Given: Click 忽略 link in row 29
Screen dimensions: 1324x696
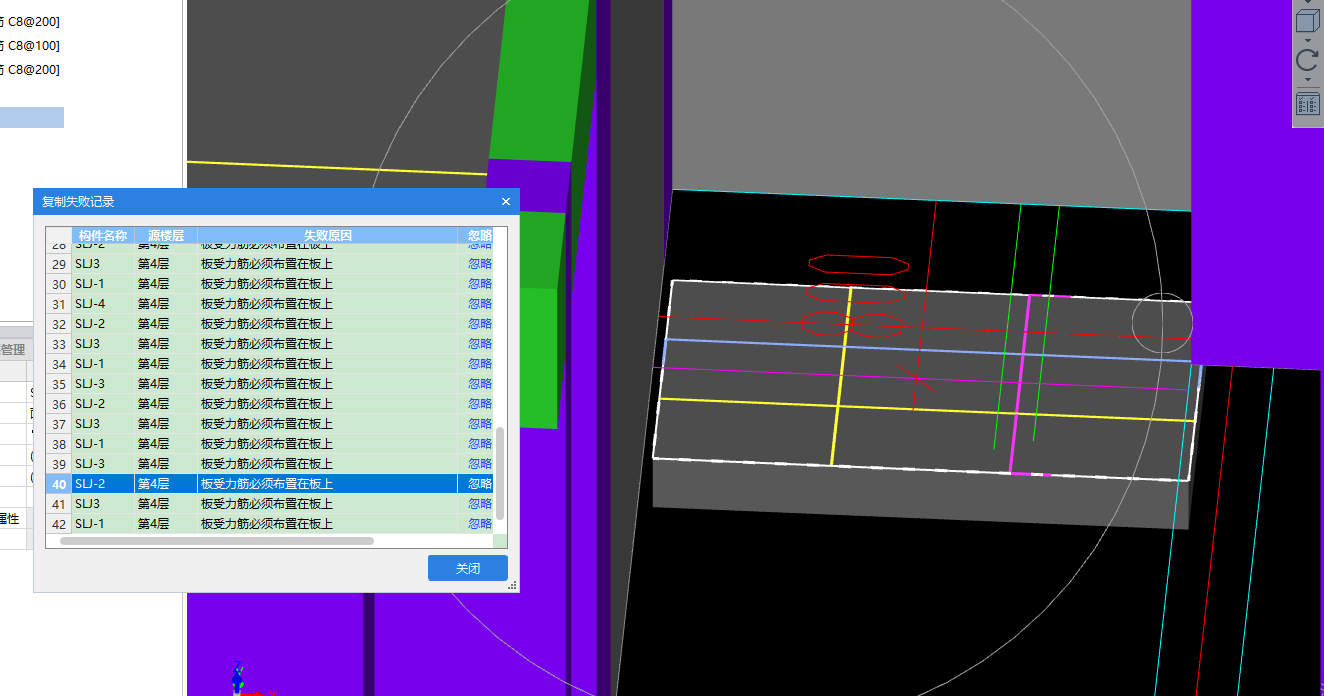Looking at the screenshot, I should coord(480,264).
